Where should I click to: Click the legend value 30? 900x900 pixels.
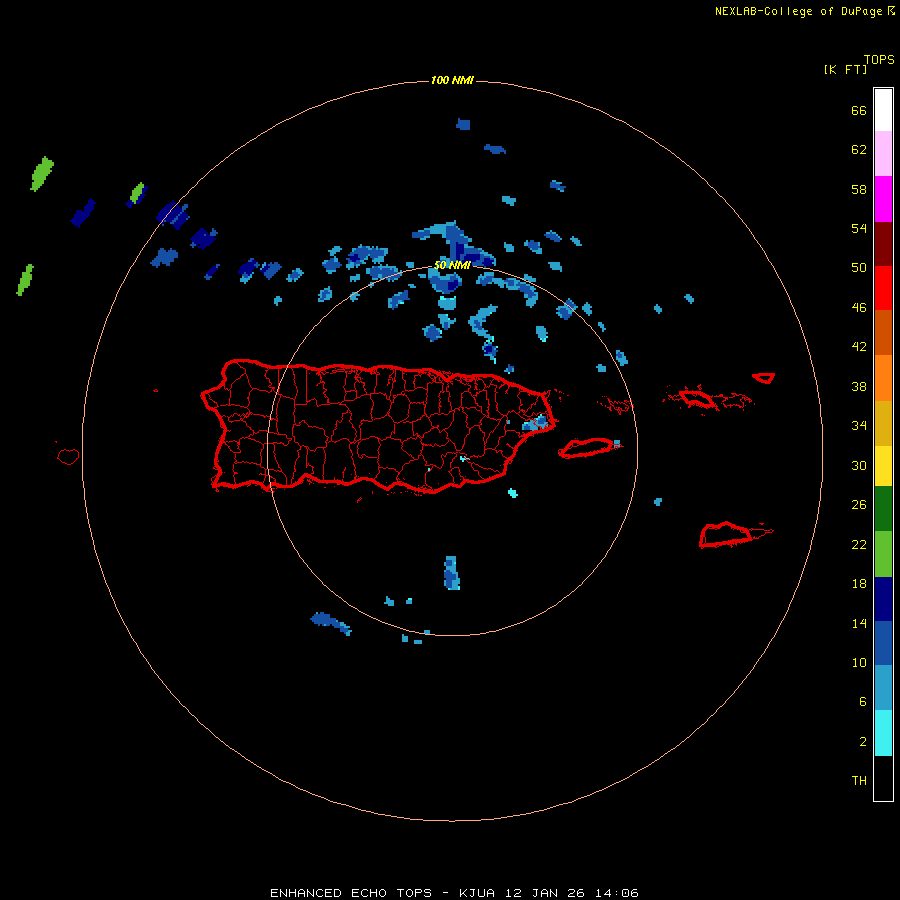coord(859,465)
